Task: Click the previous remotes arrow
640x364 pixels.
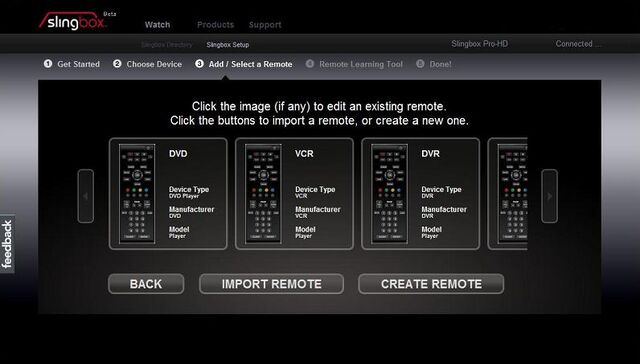Action: [x=86, y=196]
